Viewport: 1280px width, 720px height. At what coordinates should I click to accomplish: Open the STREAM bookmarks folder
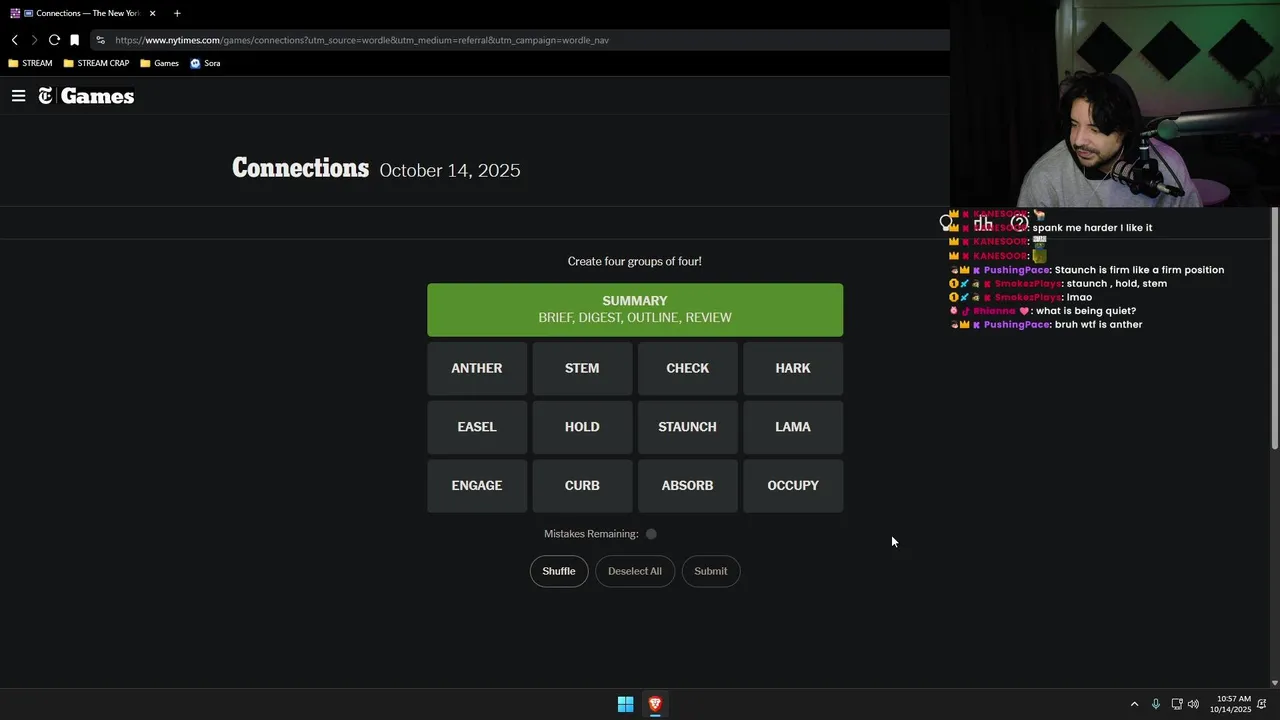pos(30,63)
